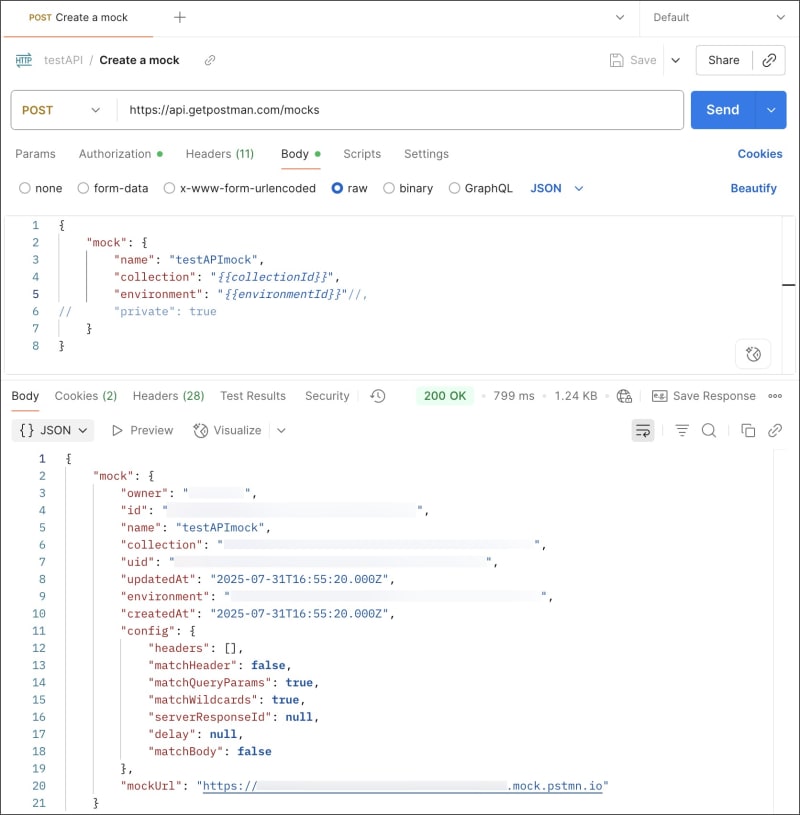Open a new request tab with plus icon
Viewport: 800px width, 815px height.
179,17
